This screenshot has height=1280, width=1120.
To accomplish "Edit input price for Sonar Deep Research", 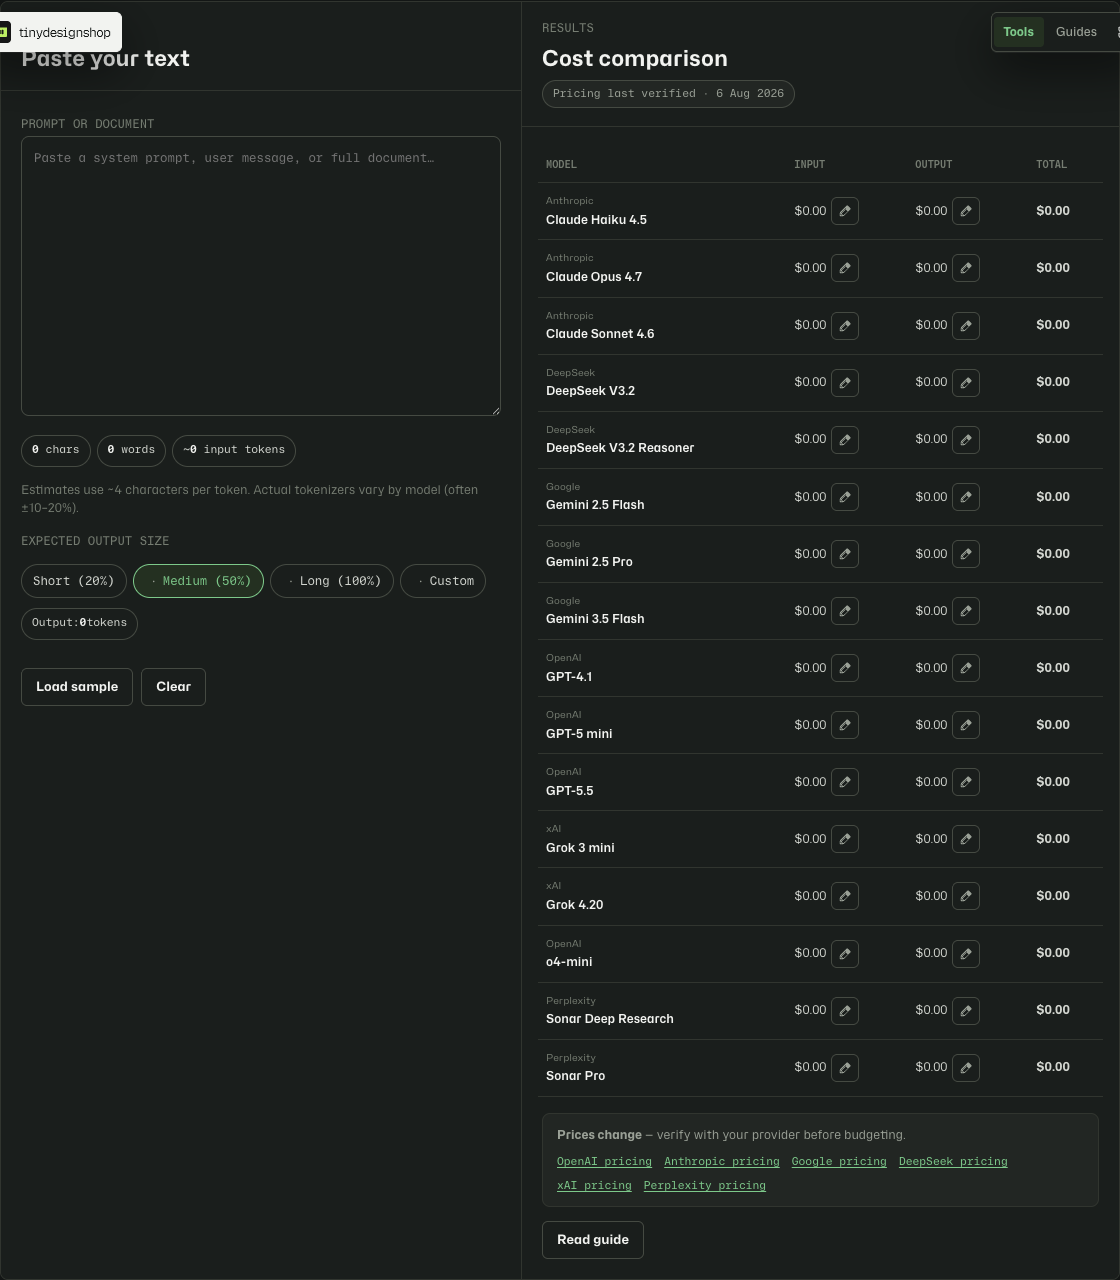I will coord(845,1011).
